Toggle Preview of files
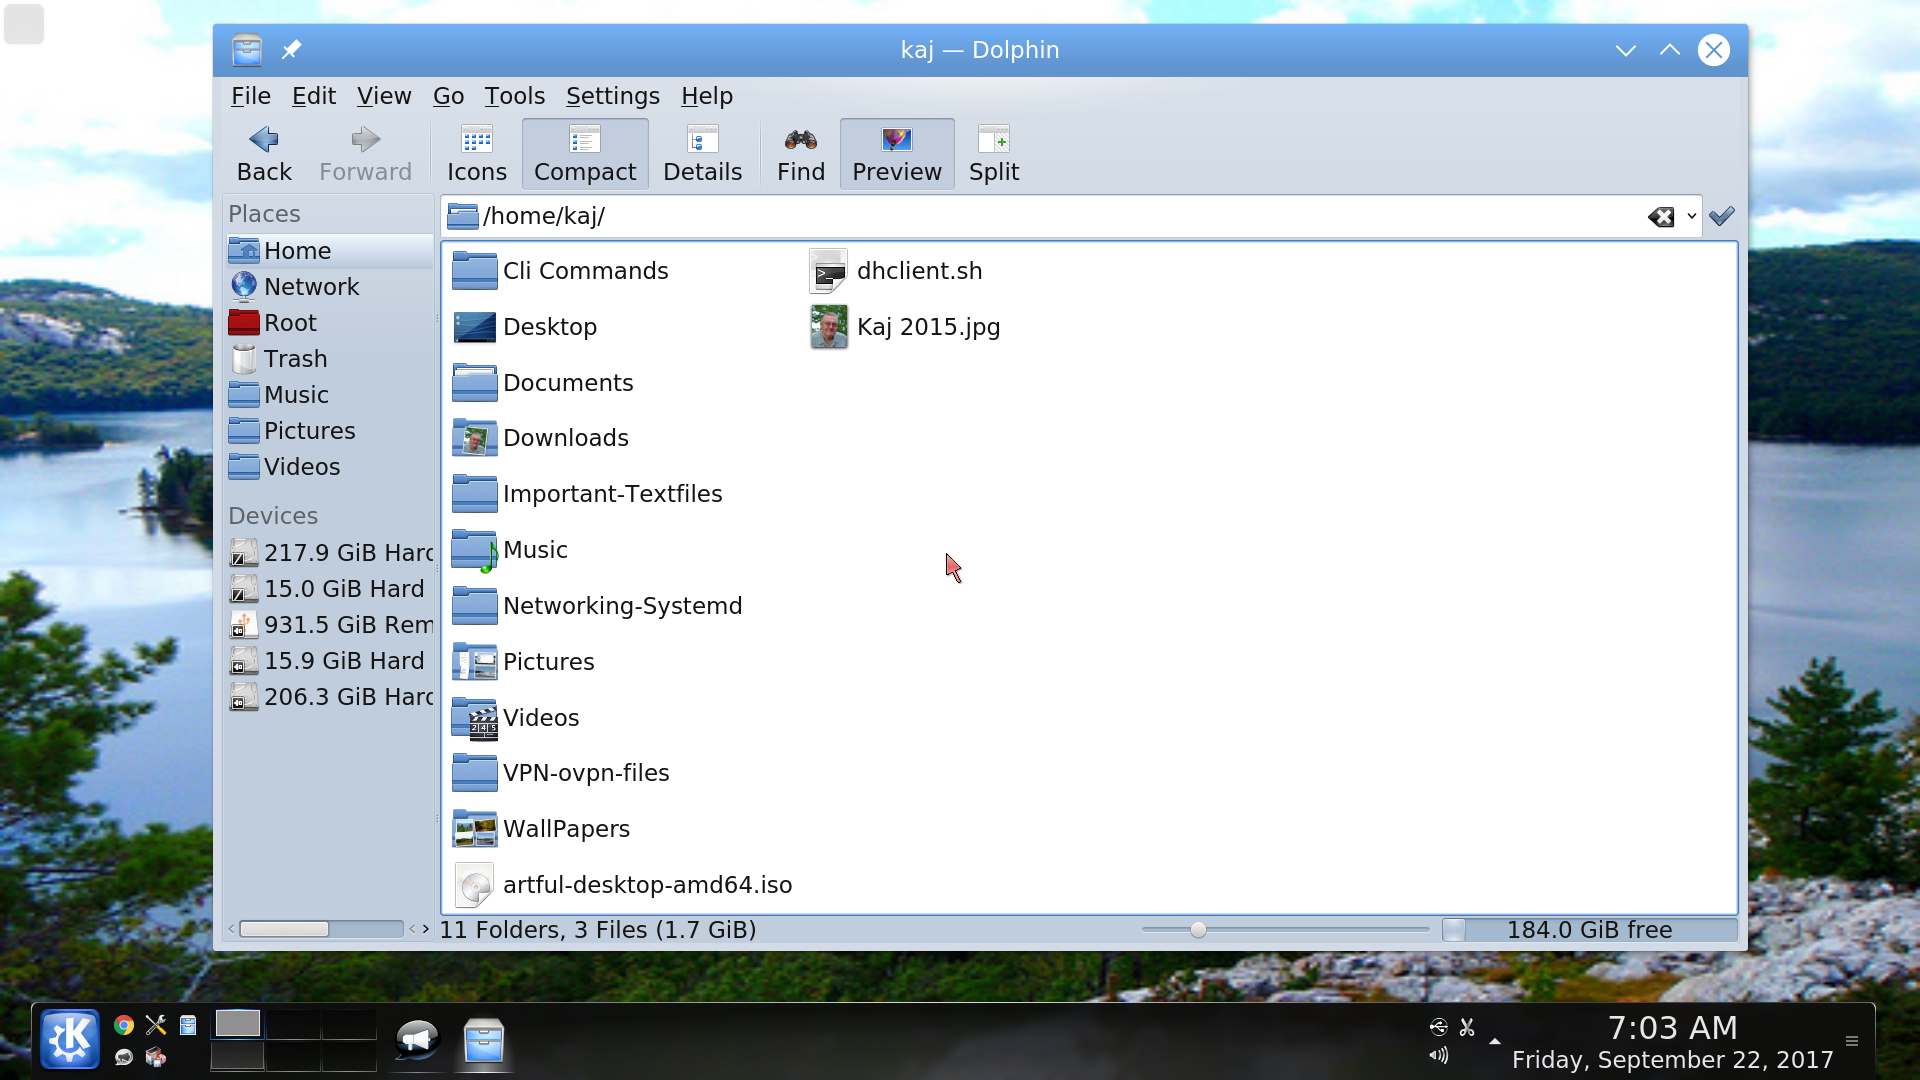Image resolution: width=1920 pixels, height=1080 pixels. coord(897,154)
